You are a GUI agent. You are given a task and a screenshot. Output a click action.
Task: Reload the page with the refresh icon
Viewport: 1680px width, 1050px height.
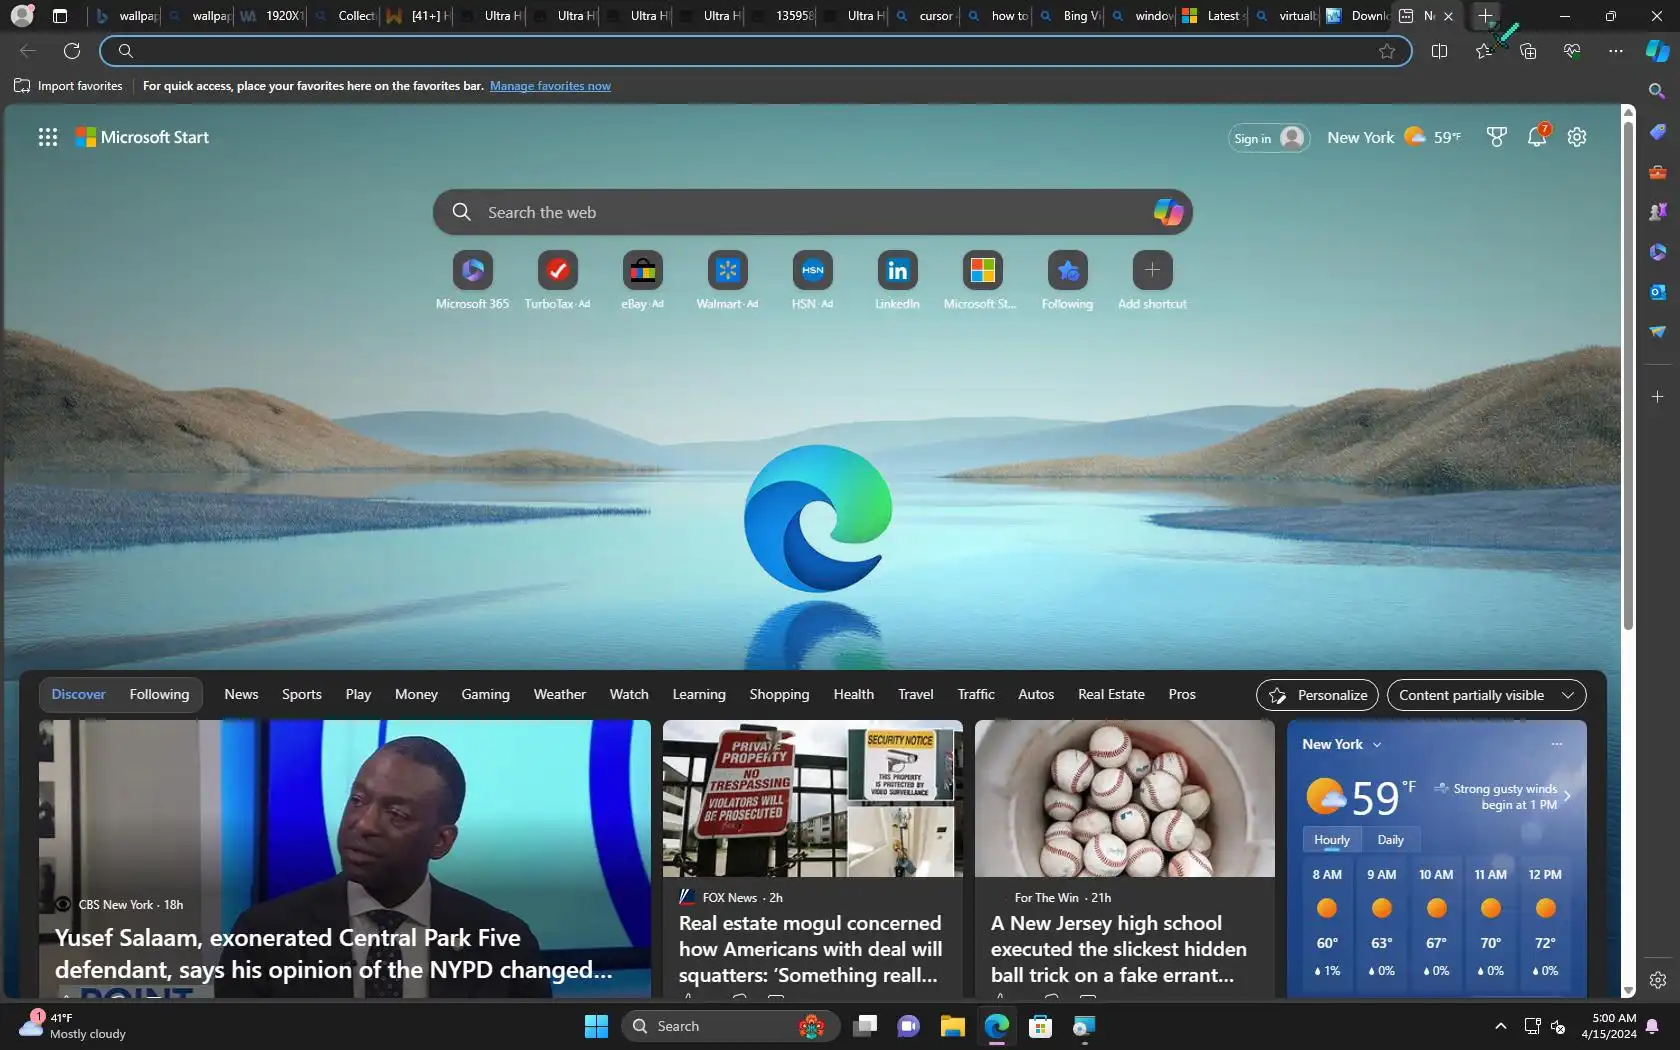(72, 51)
